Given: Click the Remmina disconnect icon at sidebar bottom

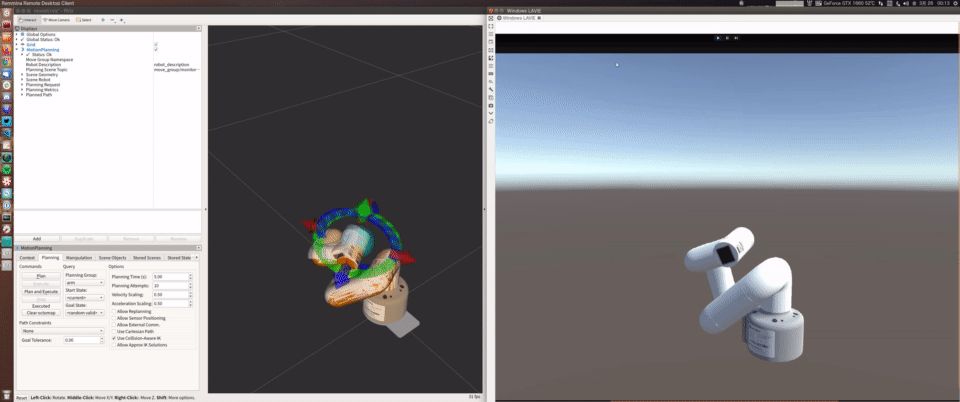Looking at the screenshot, I should (491, 121).
